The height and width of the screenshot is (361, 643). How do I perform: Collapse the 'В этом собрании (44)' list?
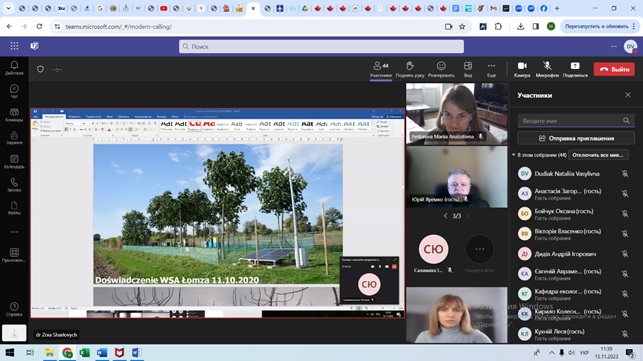(513, 155)
